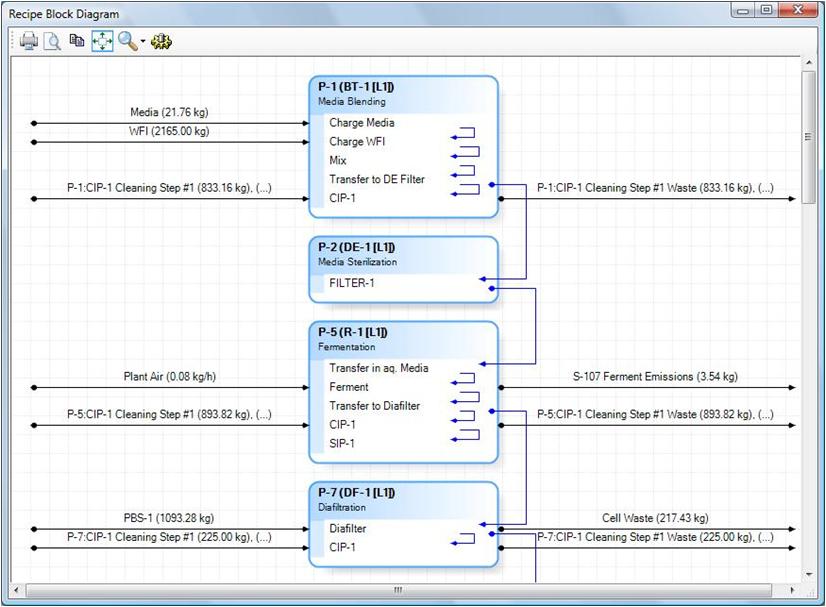Screen dimensions: 826x607
Task: Click the SIP-1 operation in Fermentation
Action: point(343,444)
